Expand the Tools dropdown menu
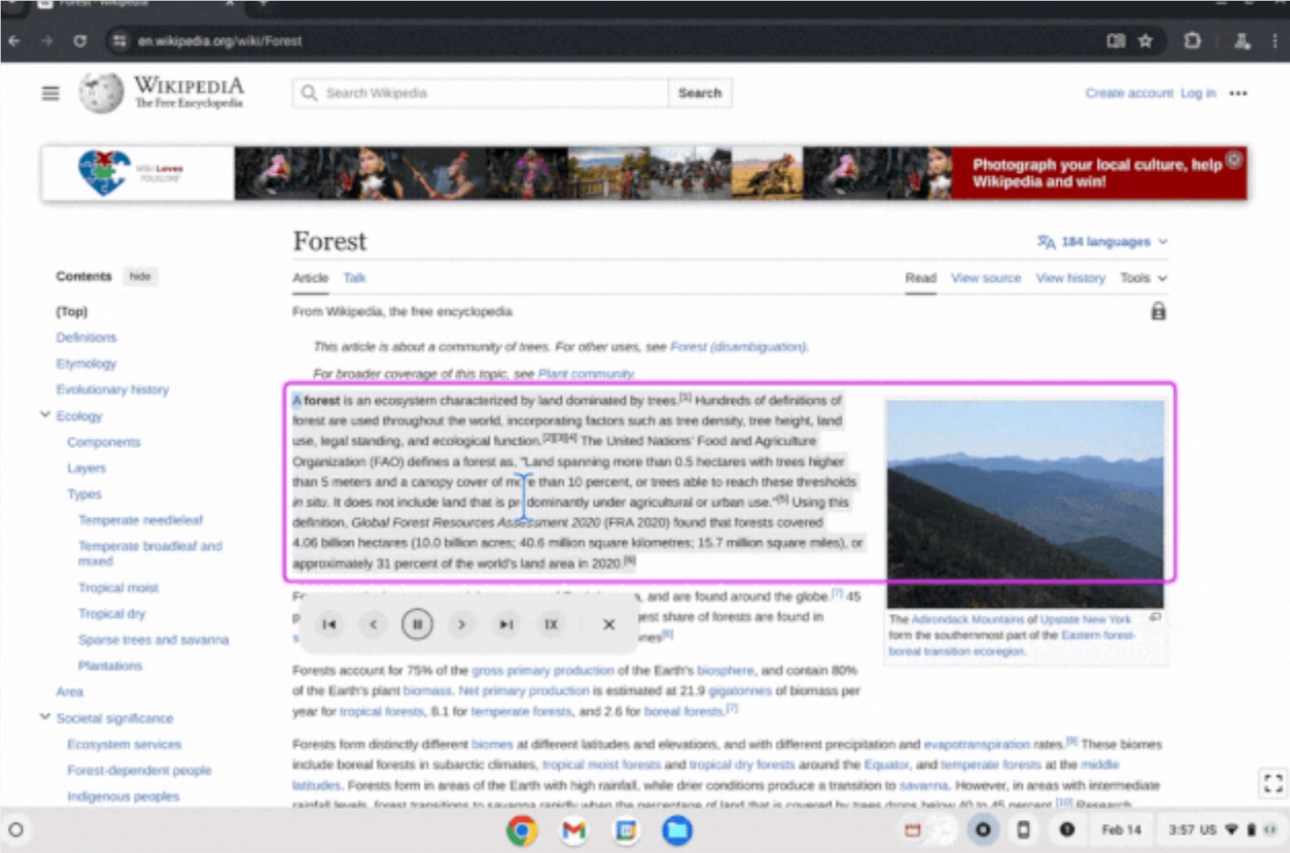Screen dimensions: 1290x853 (x=1143, y=278)
